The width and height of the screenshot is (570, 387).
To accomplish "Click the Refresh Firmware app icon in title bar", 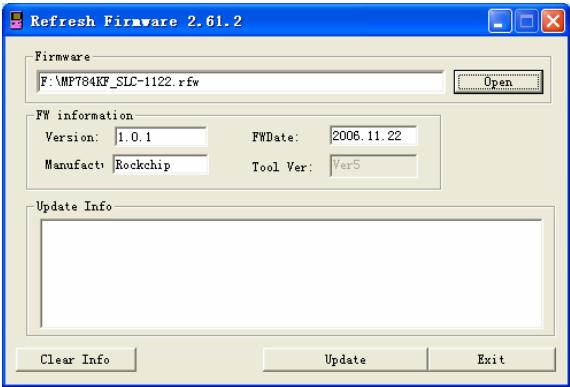I will pyautogui.click(x=16, y=20).
